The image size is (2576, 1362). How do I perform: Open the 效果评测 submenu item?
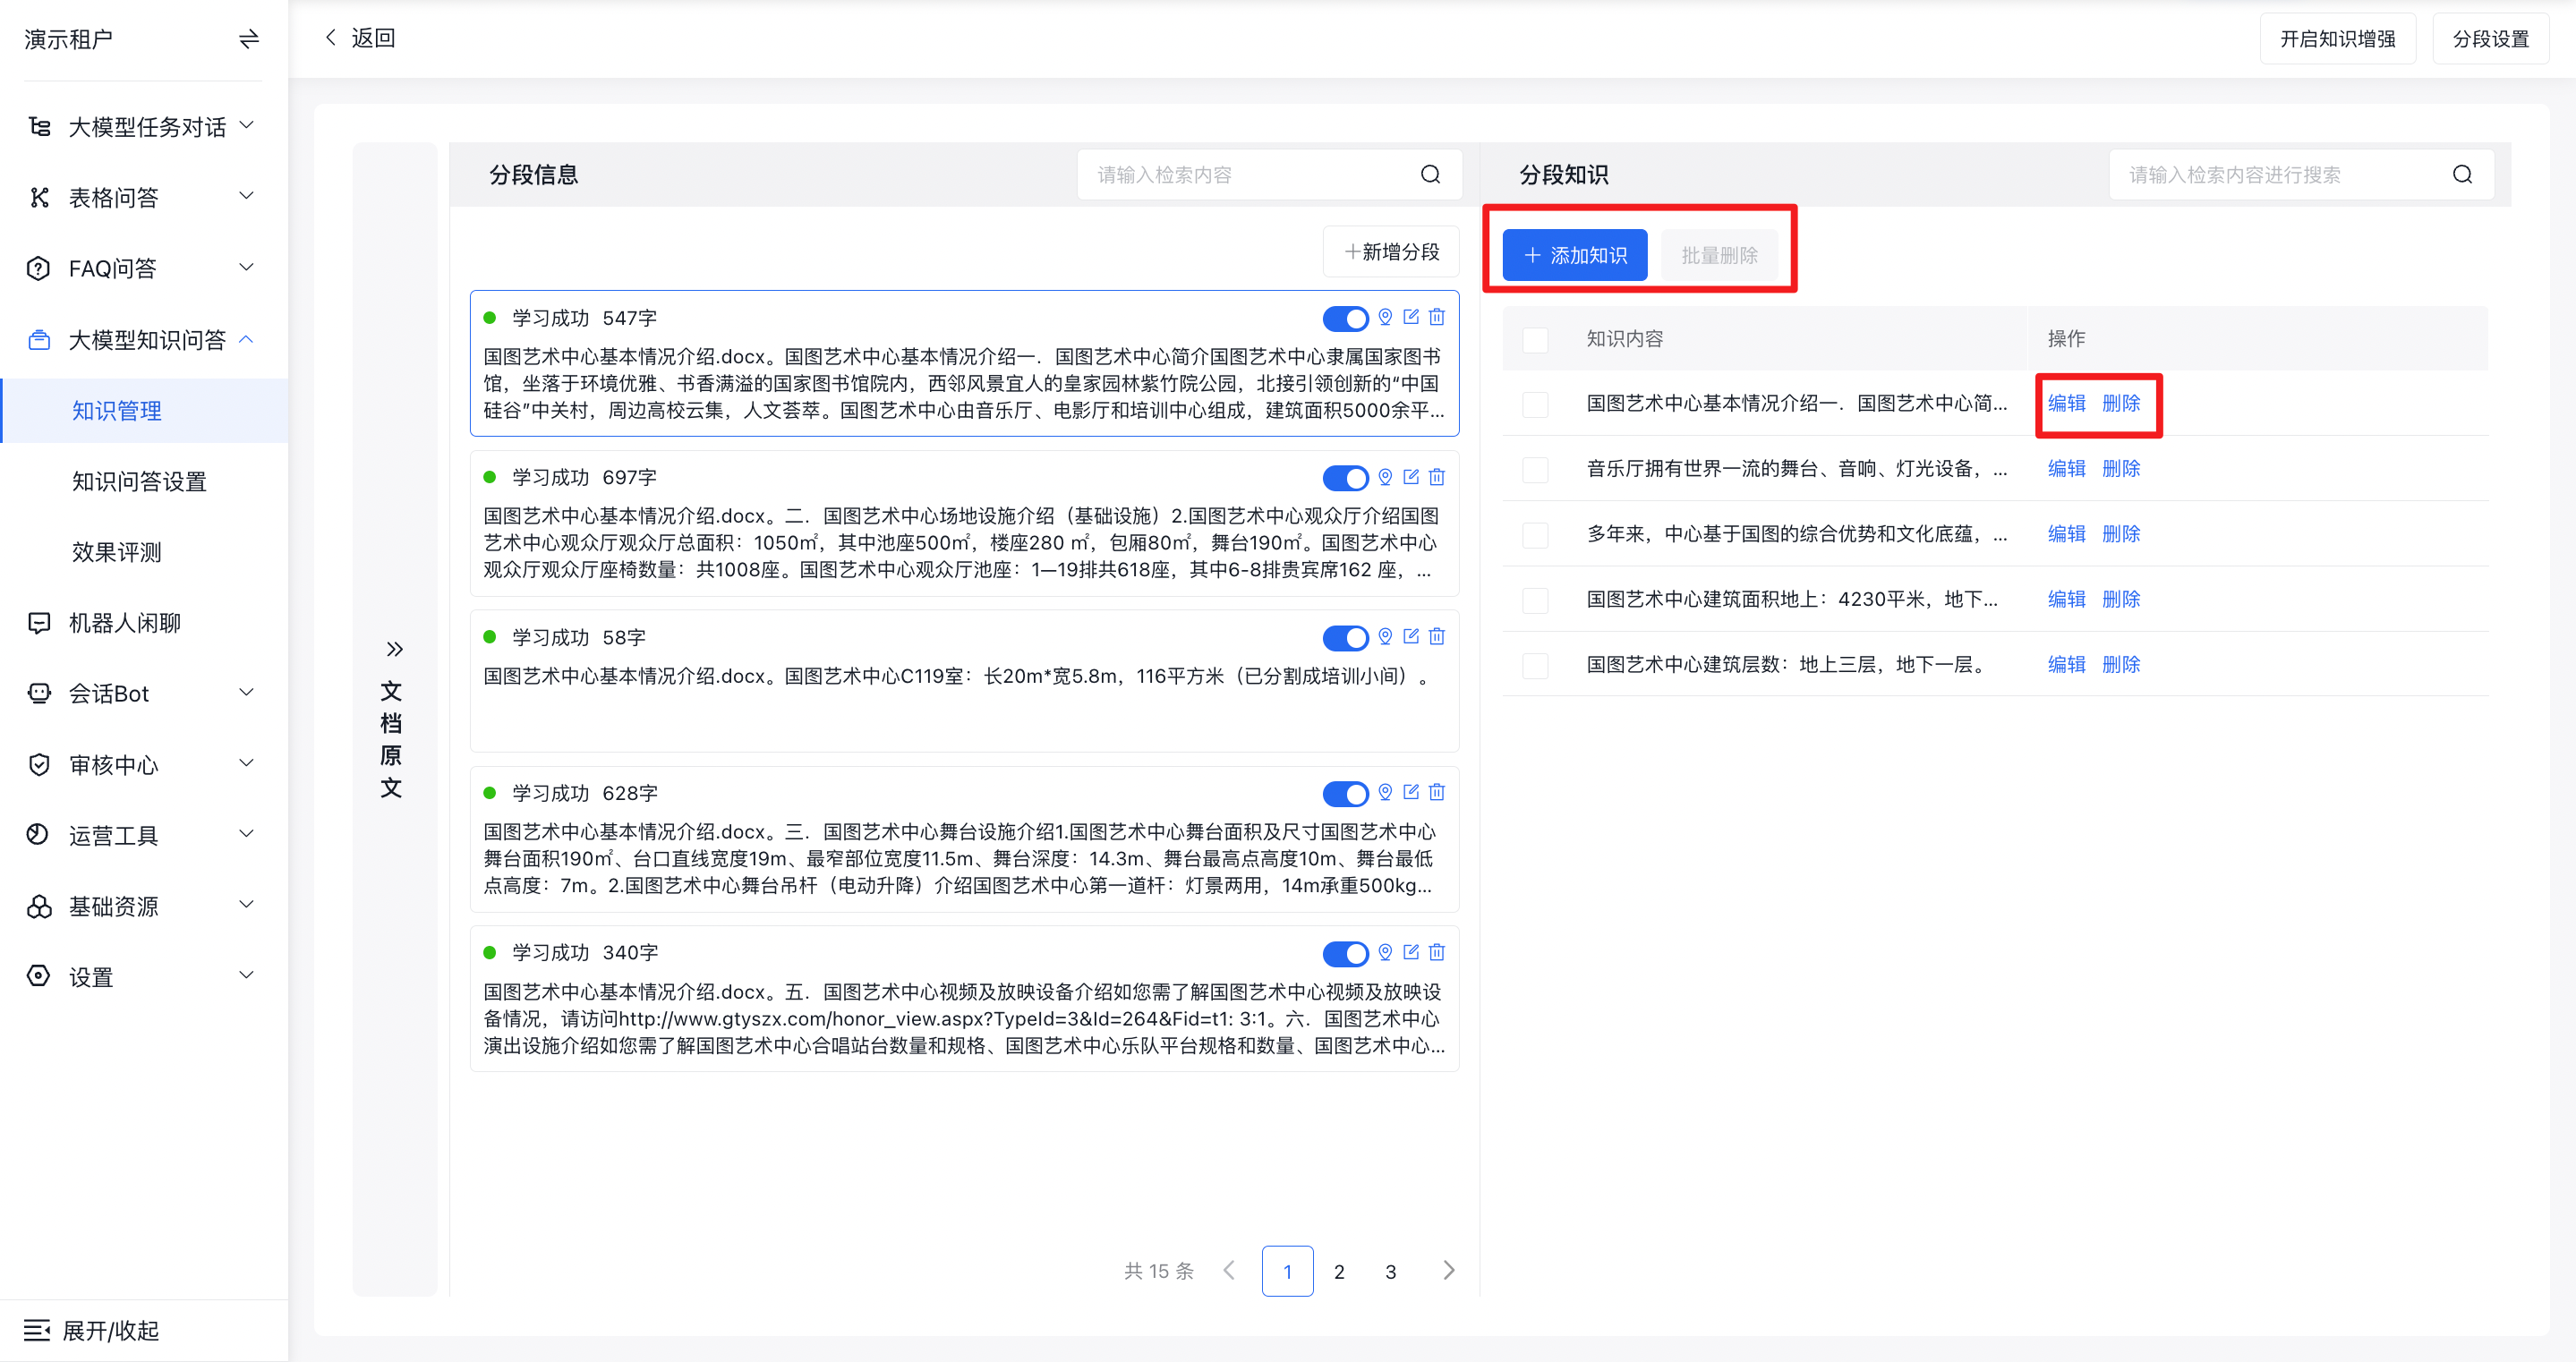[144, 553]
